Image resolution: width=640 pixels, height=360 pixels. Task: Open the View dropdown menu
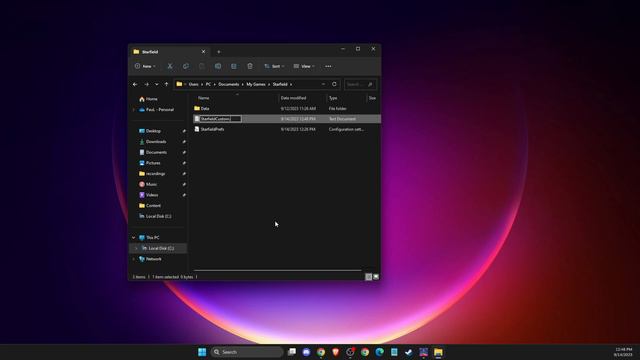coord(304,66)
